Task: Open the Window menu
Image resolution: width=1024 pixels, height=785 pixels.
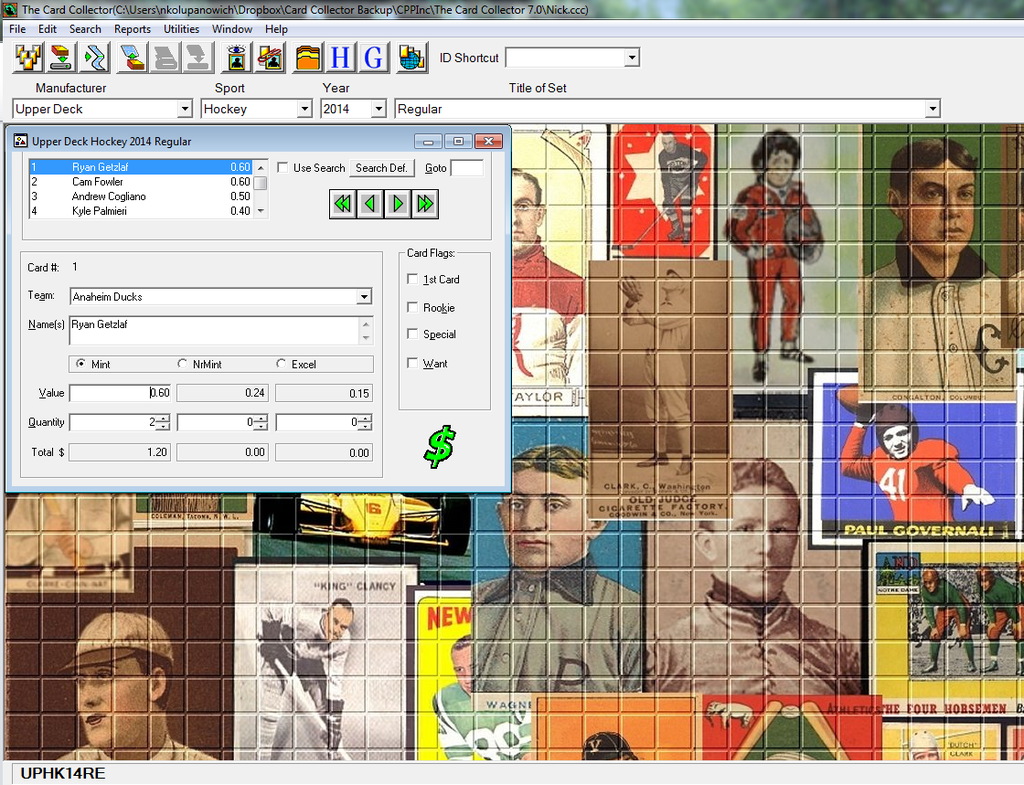Action: (232, 29)
